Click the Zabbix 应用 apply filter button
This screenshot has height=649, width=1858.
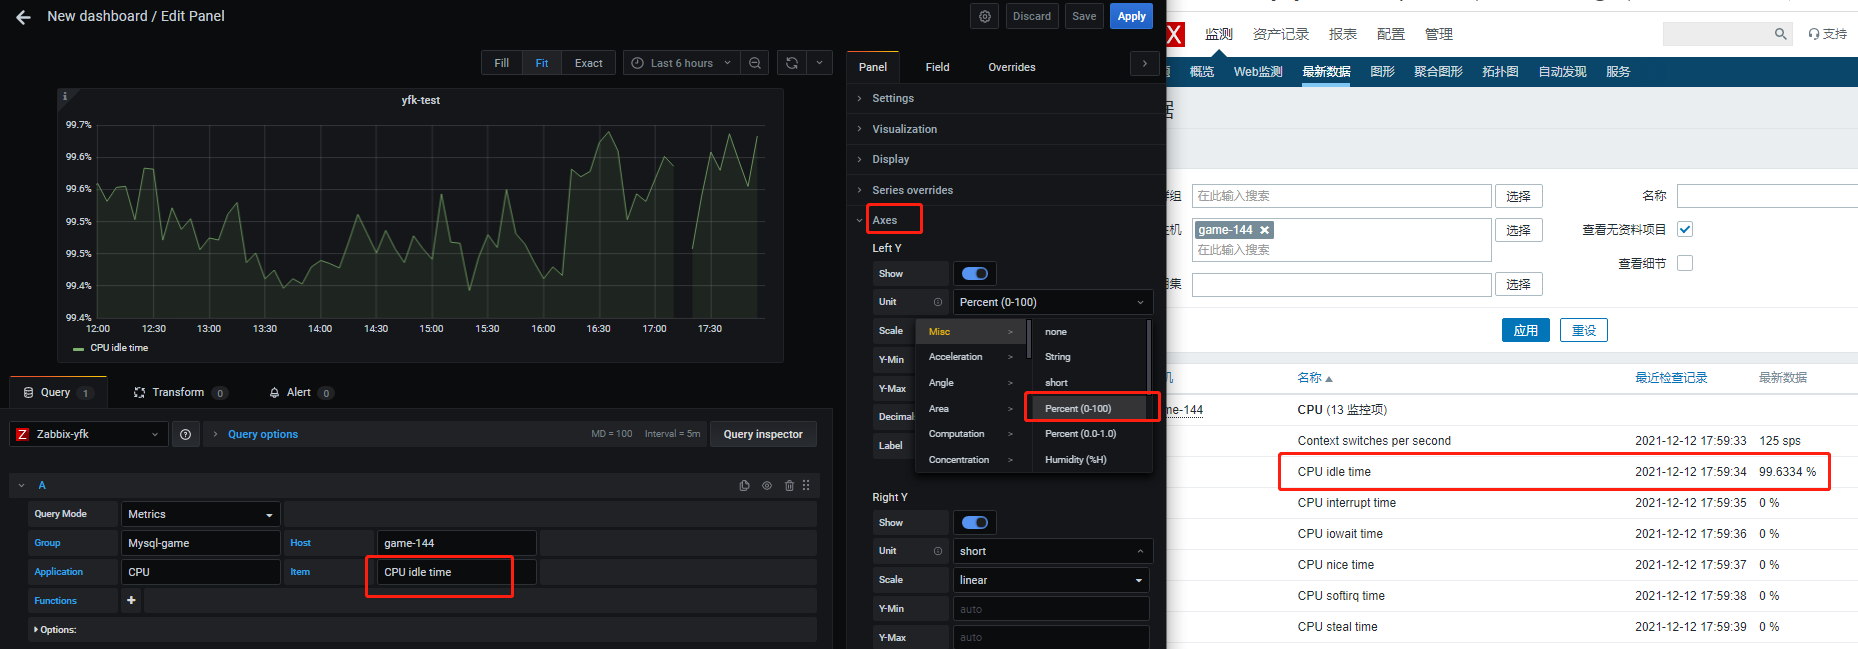[x=1526, y=330]
